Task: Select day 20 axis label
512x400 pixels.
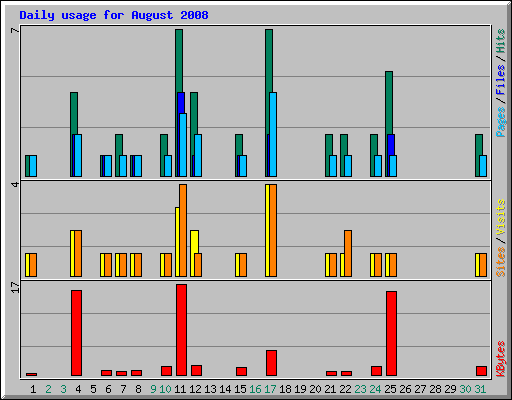Action: pos(315,389)
